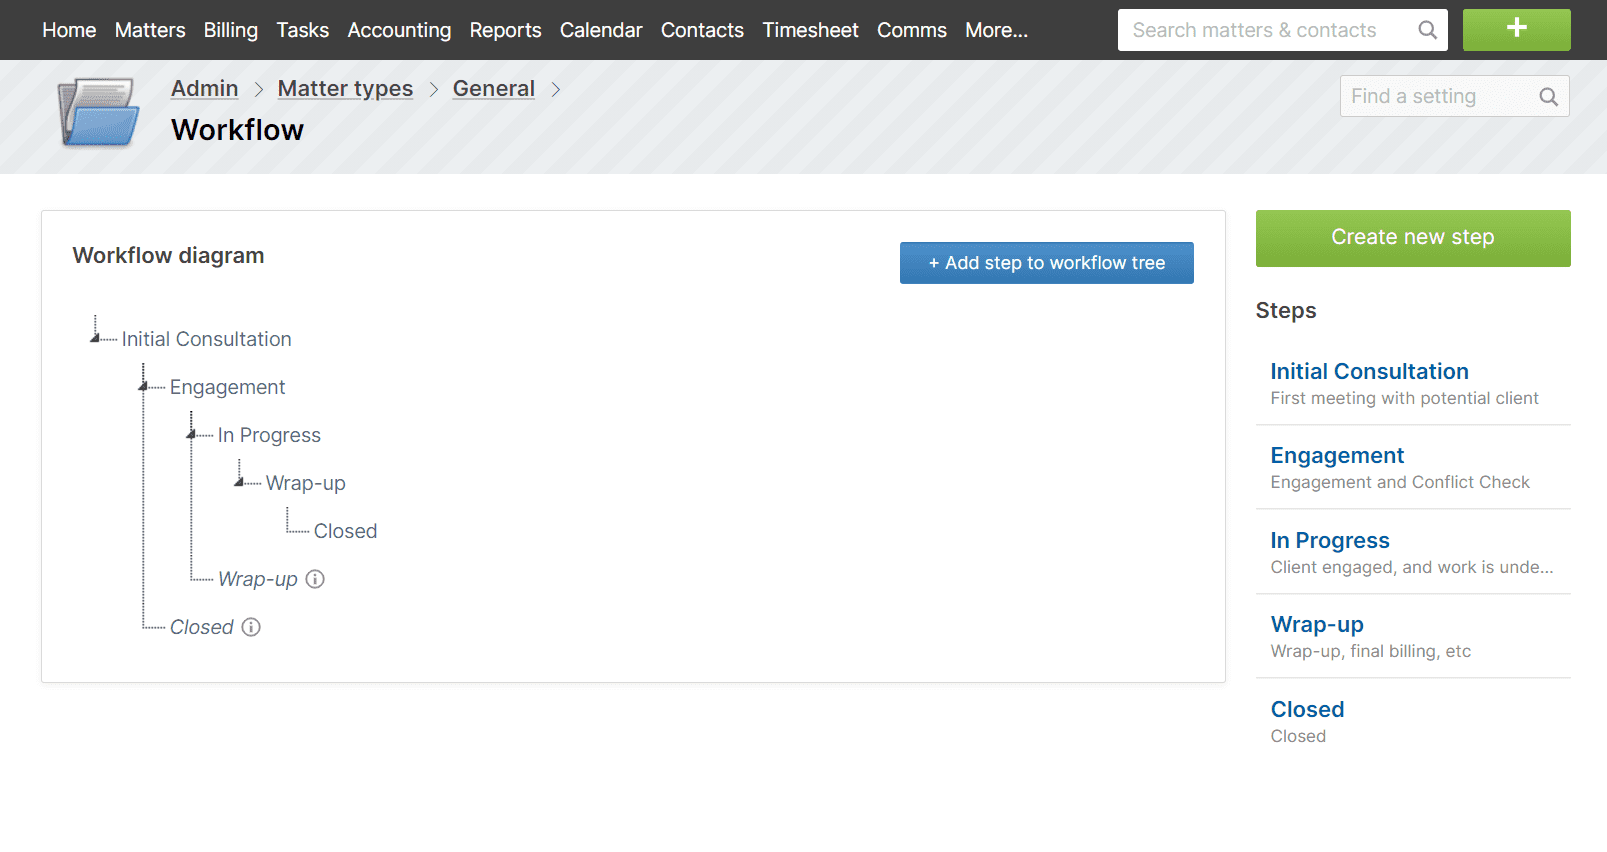Screen dimensions: 1607x852
Task: Click the magnifier in matter search box
Action: (x=1427, y=30)
